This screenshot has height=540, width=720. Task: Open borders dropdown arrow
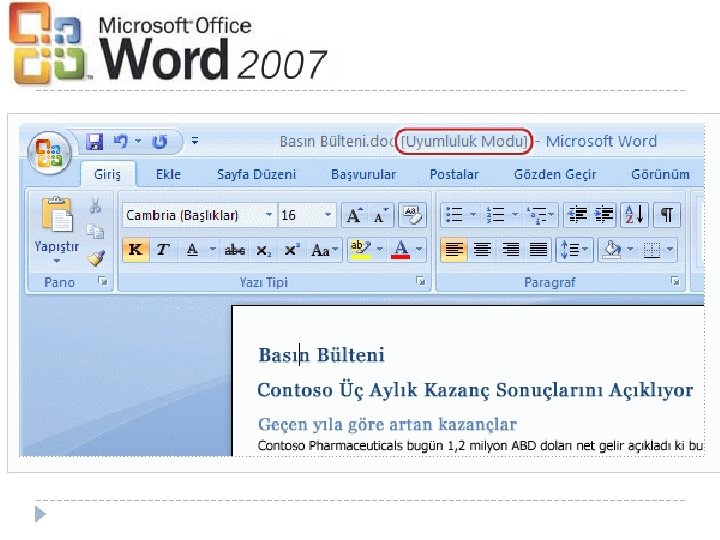[670, 249]
